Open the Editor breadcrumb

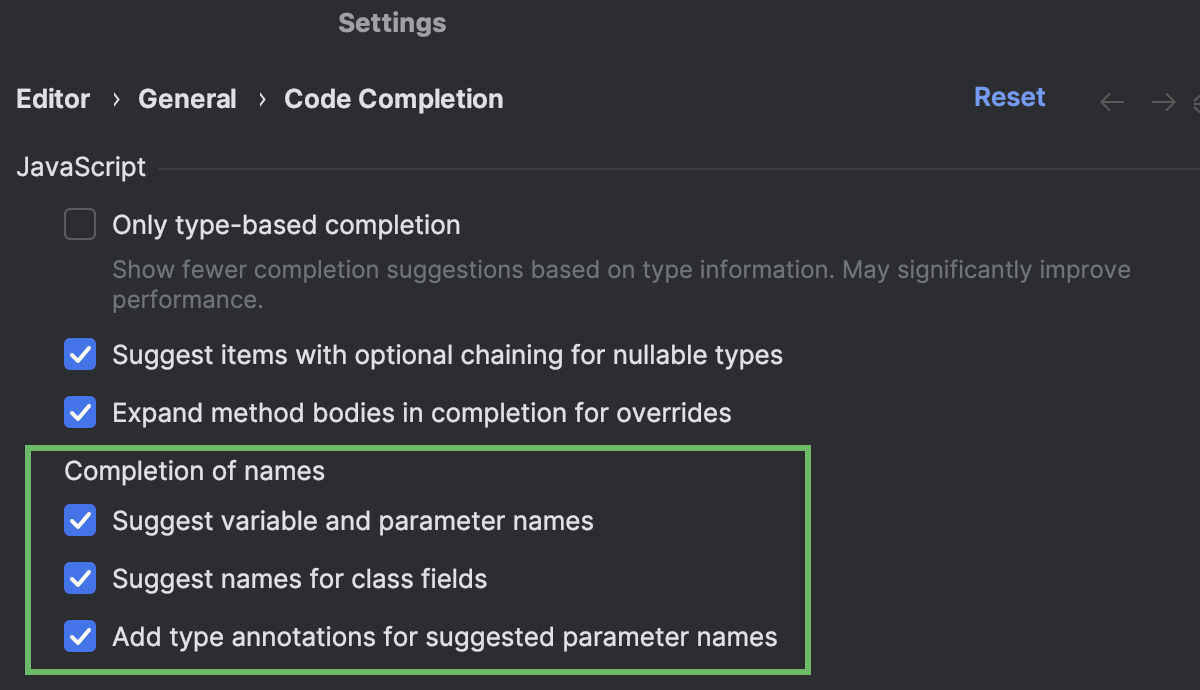coord(52,98)
